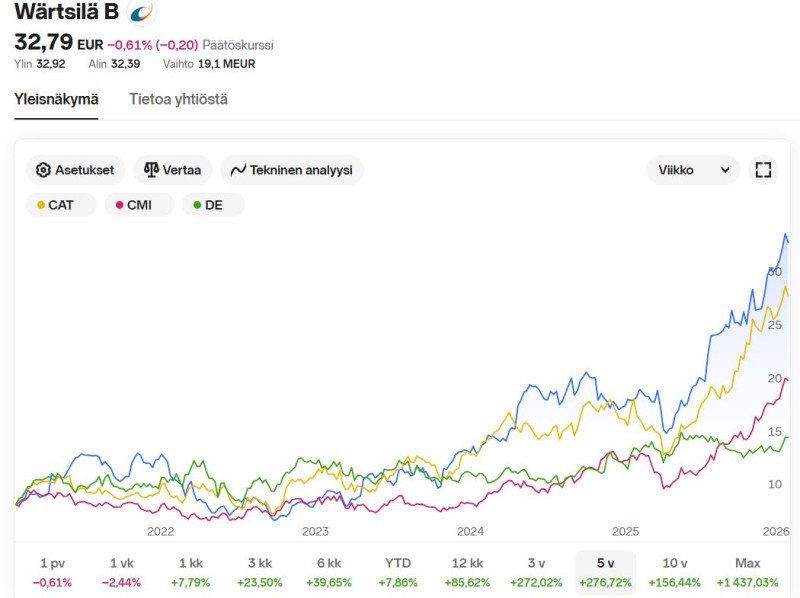
Task: Choose the 12 kk period
Action: 467,572
